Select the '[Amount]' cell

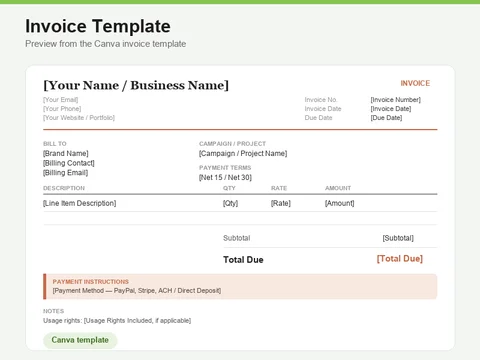(340, 203)
